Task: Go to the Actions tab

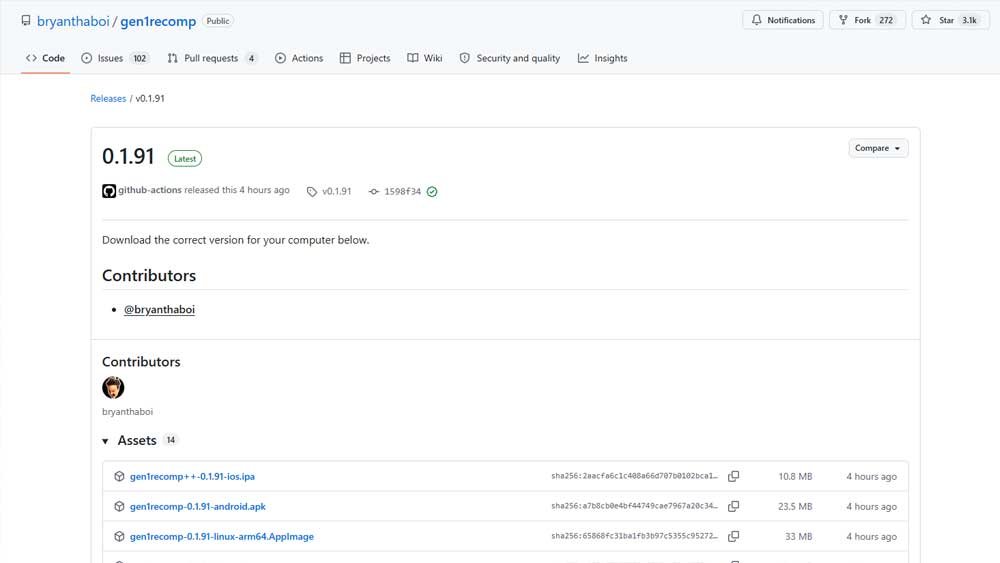Action: tap(299, 58)
